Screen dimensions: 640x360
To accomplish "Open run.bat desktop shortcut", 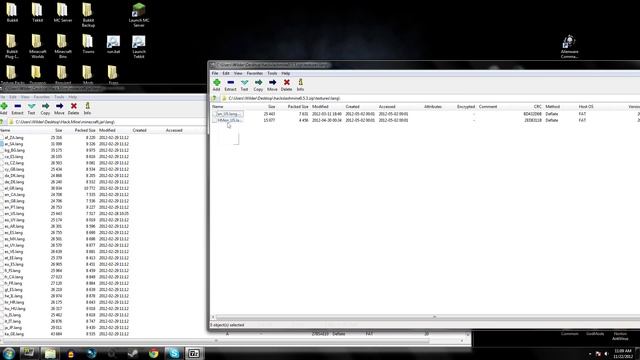I will tap(113, 45).
